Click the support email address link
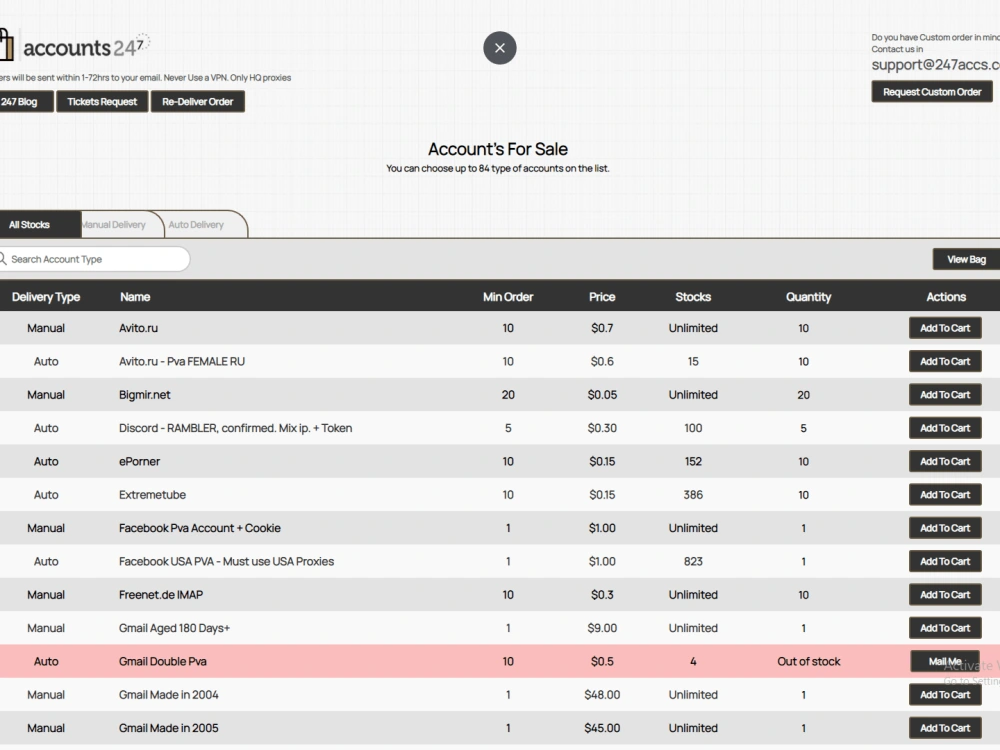This screenshot has height=750, width=1000. tap(936, 64)
